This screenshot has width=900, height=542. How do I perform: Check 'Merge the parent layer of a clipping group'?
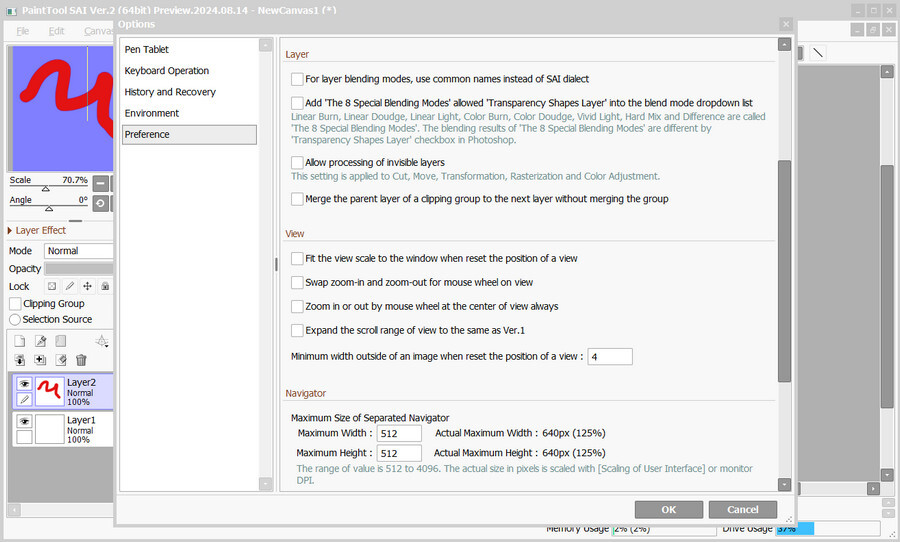(297, 199)
